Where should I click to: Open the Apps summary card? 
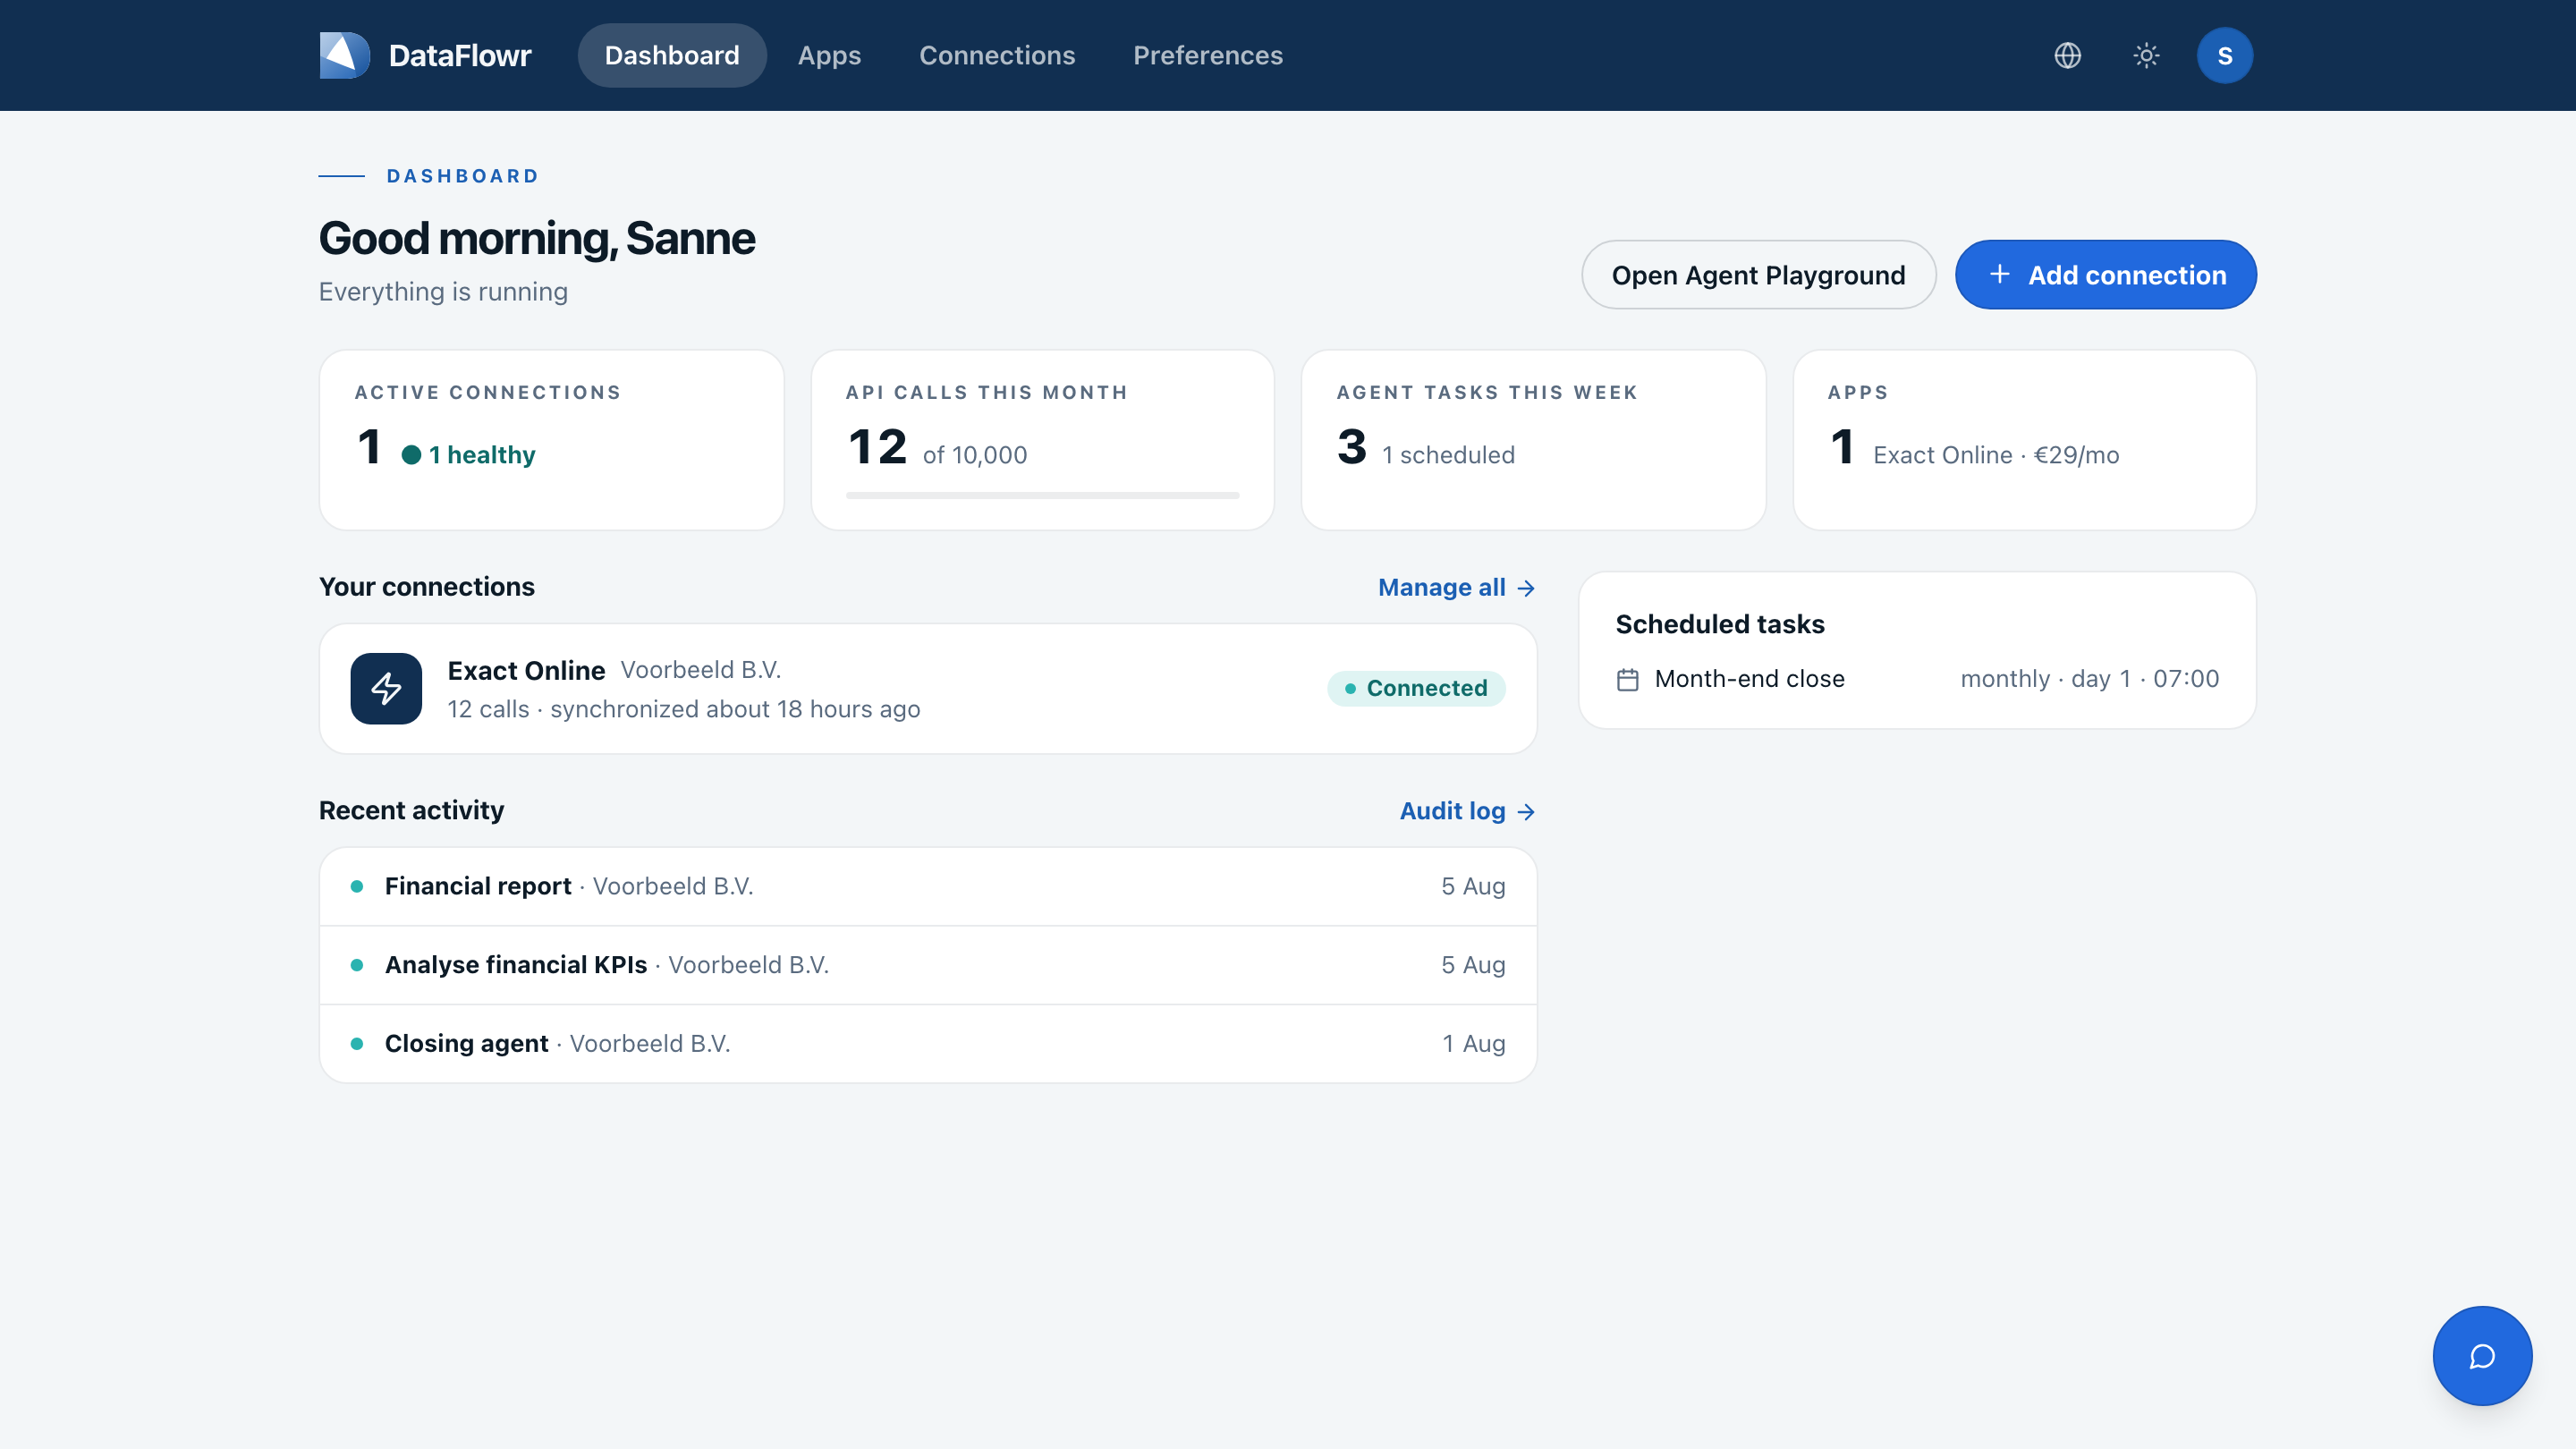pos(2024,440)
